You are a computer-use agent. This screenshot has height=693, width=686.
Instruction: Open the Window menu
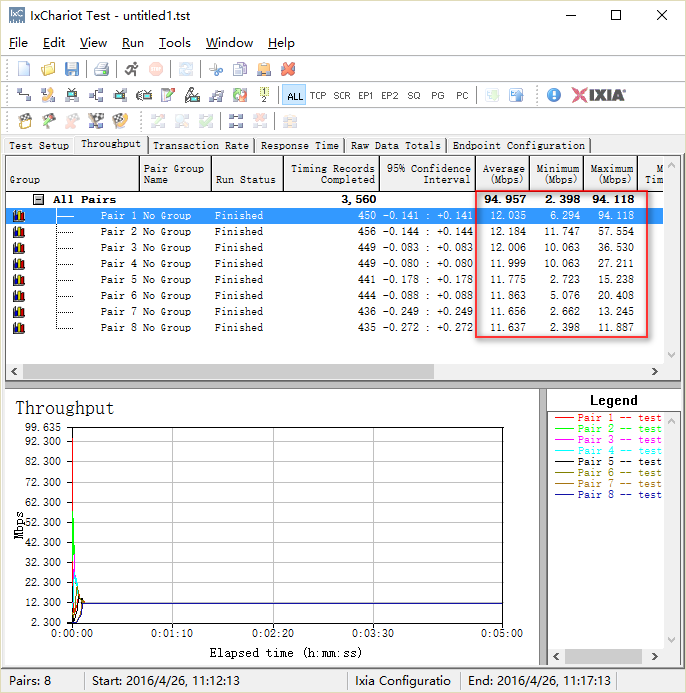[x=229, y=43]
